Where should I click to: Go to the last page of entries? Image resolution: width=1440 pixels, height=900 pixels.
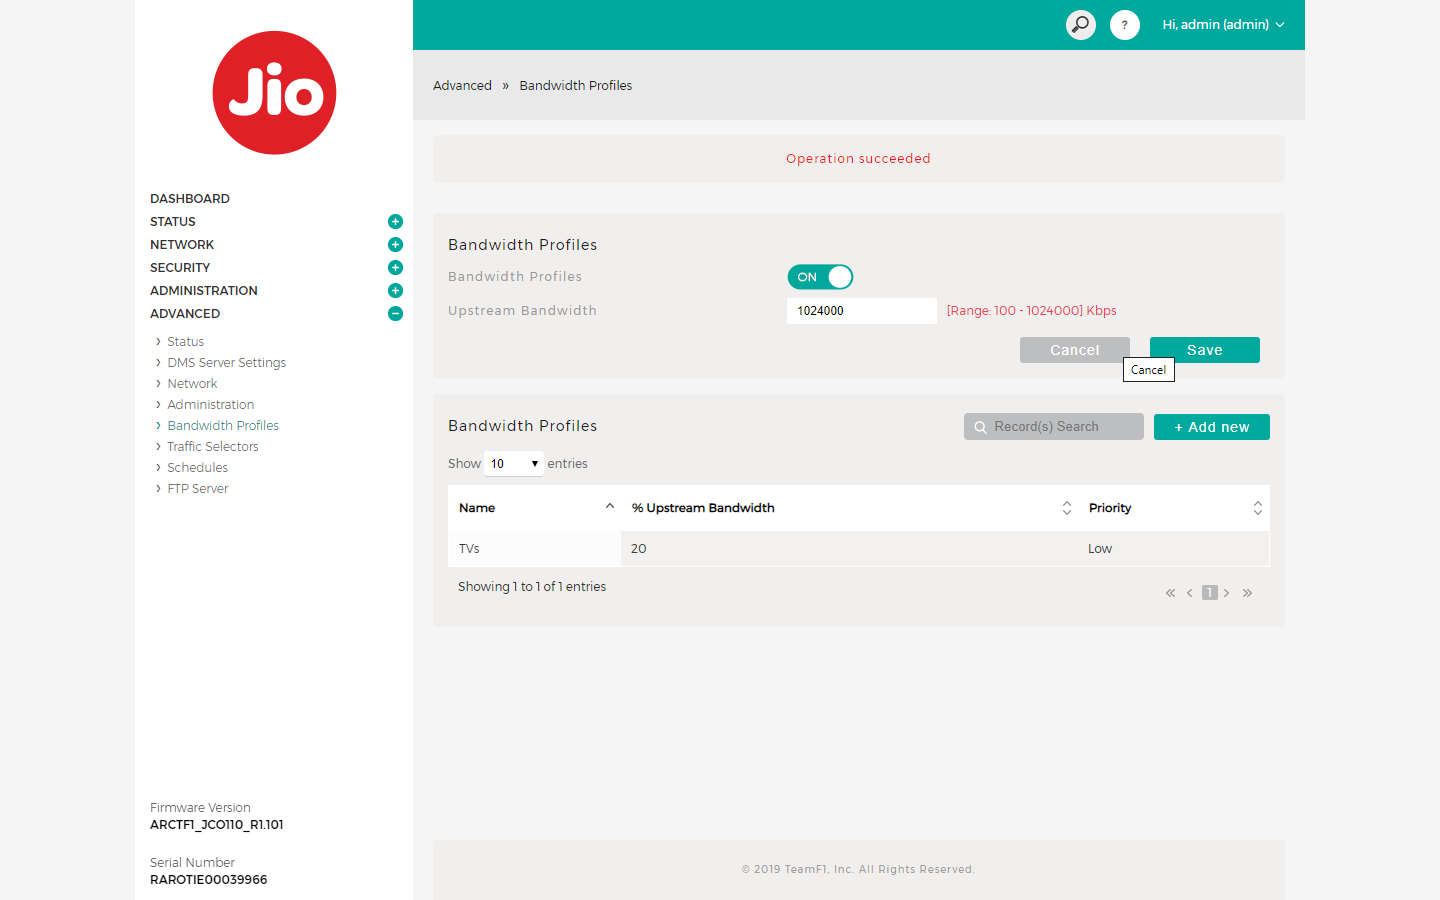click(x=1247, y=593)
